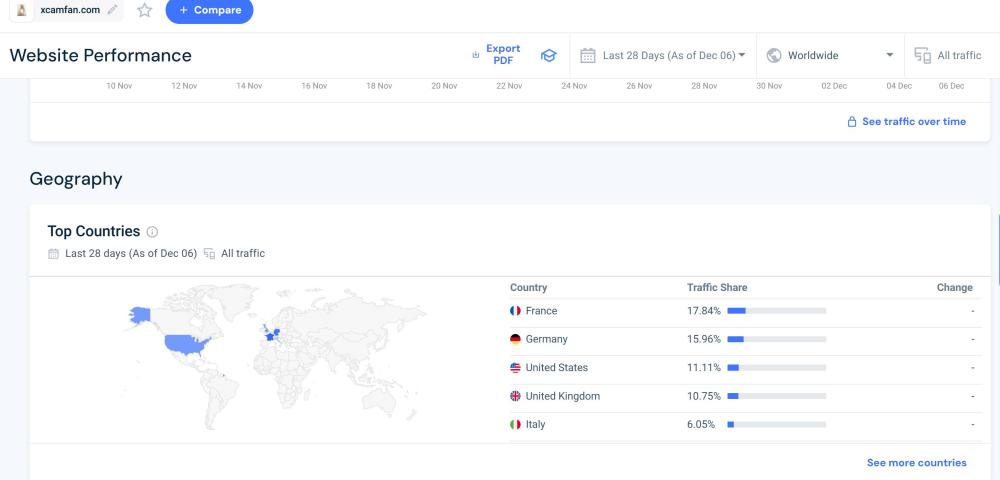
Task: Click the United States on the map
Action: 188,345
